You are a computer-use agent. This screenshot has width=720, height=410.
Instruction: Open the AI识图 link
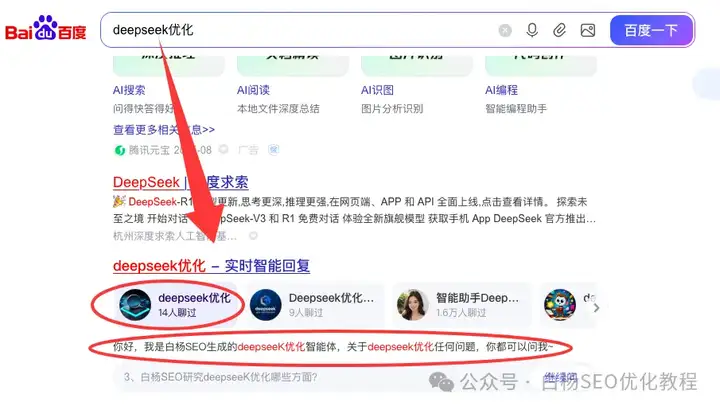coord(377,90)
